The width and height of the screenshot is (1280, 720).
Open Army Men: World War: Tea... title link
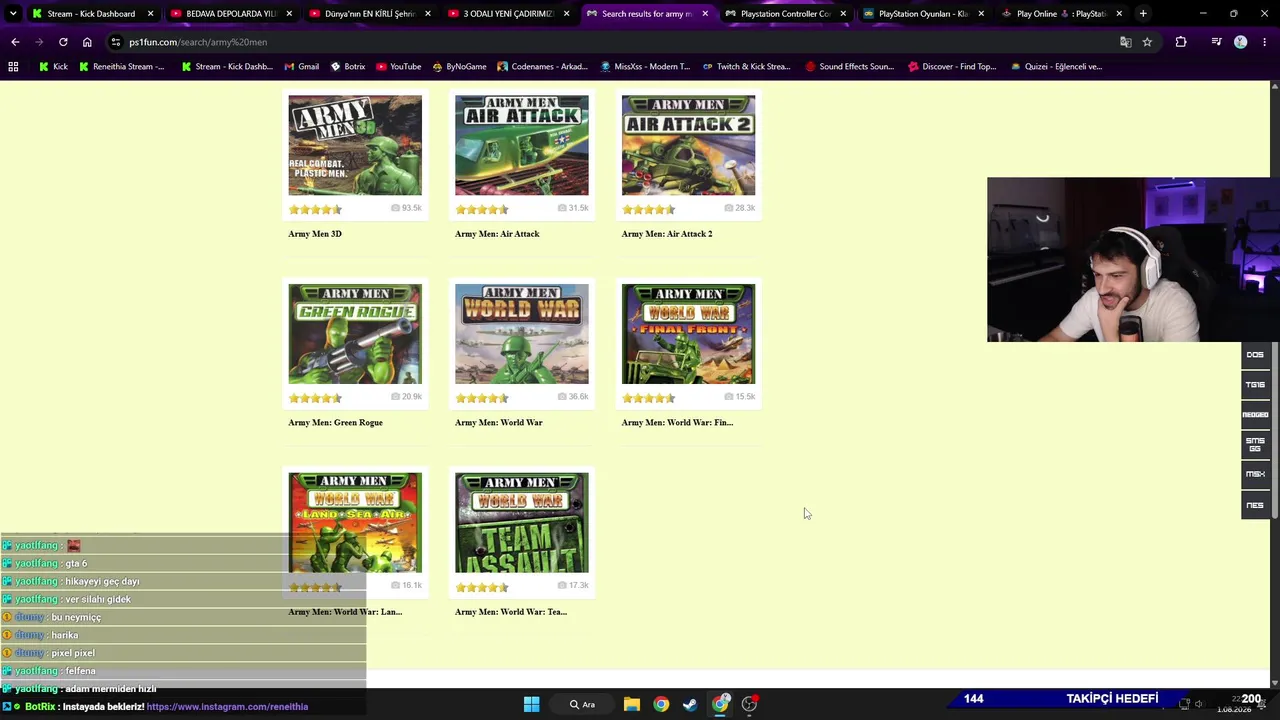[x=511, y=612]
